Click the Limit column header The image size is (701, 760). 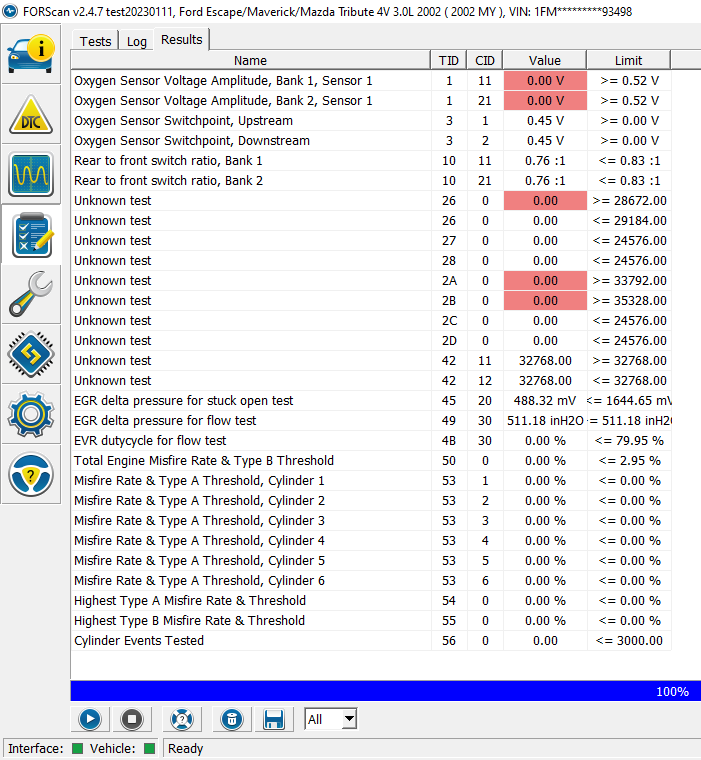click(x=628, y=61)
